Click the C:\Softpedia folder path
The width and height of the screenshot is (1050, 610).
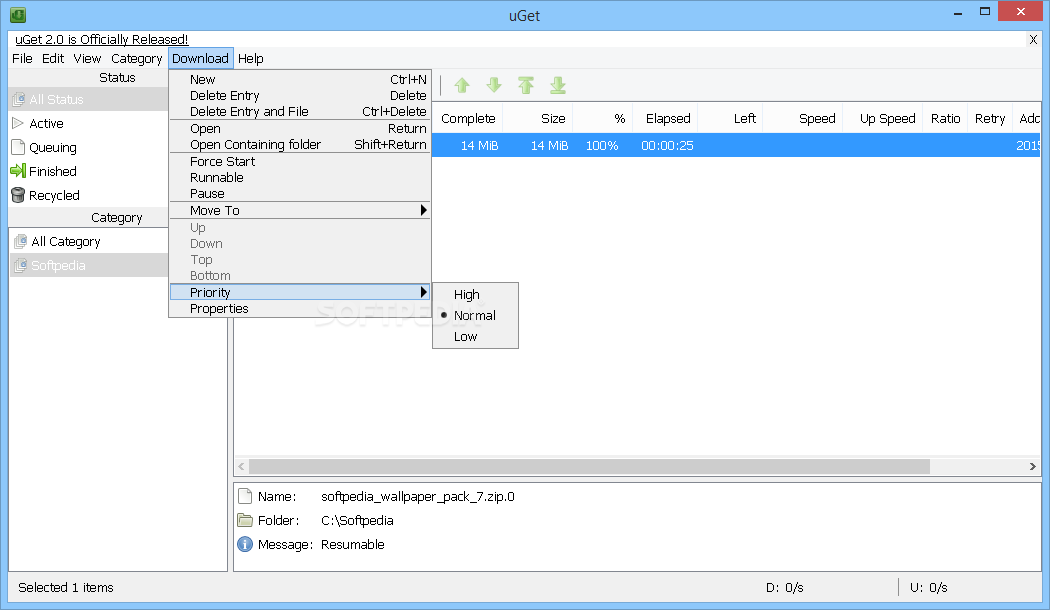click(357, 520)
